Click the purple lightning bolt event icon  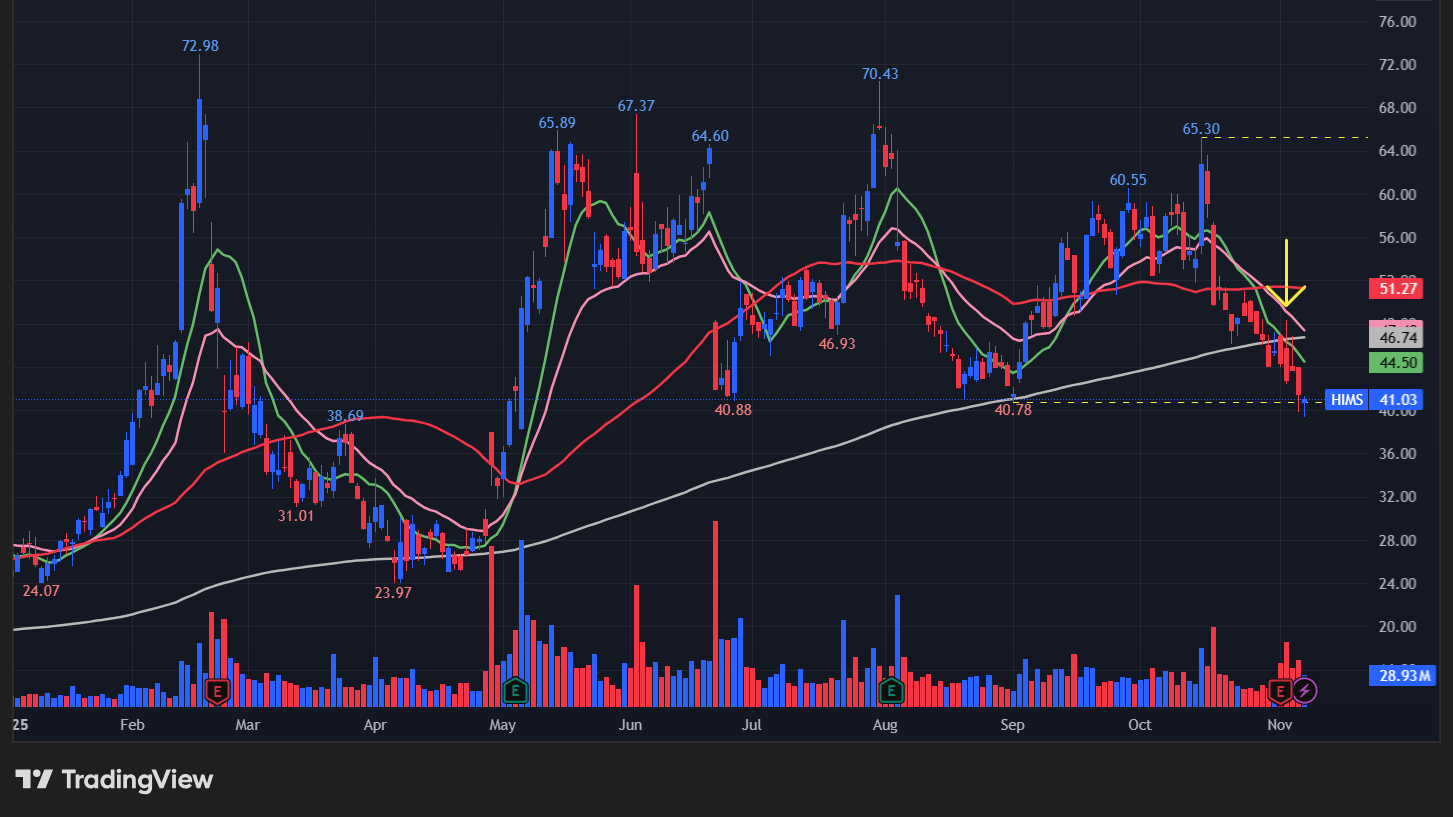[1306, 690]
